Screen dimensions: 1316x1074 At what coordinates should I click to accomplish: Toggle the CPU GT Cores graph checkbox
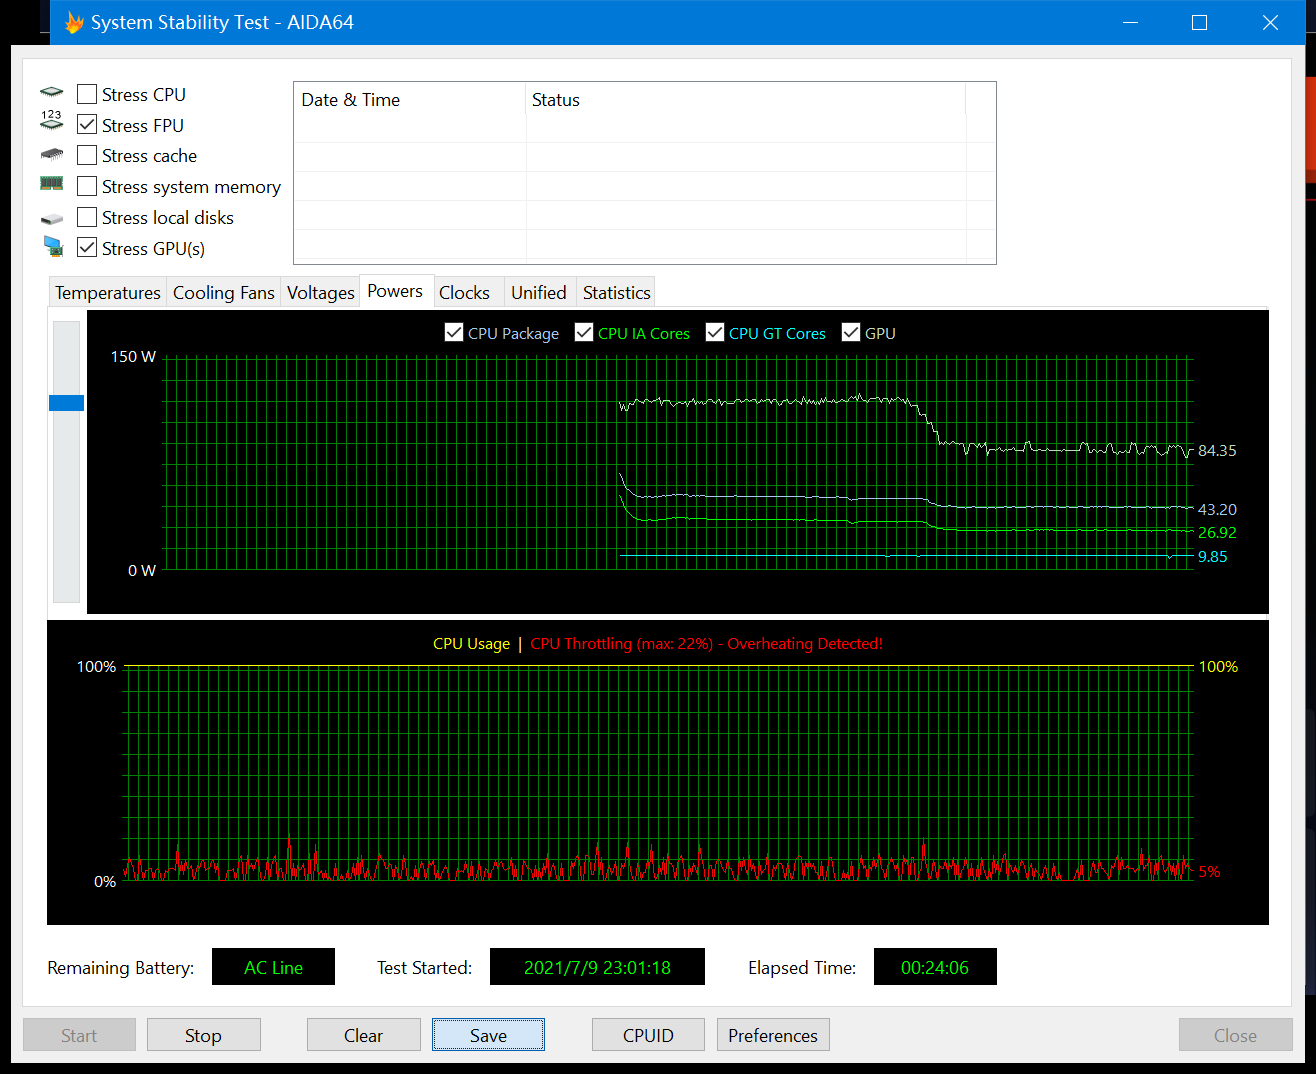point(715,333)
